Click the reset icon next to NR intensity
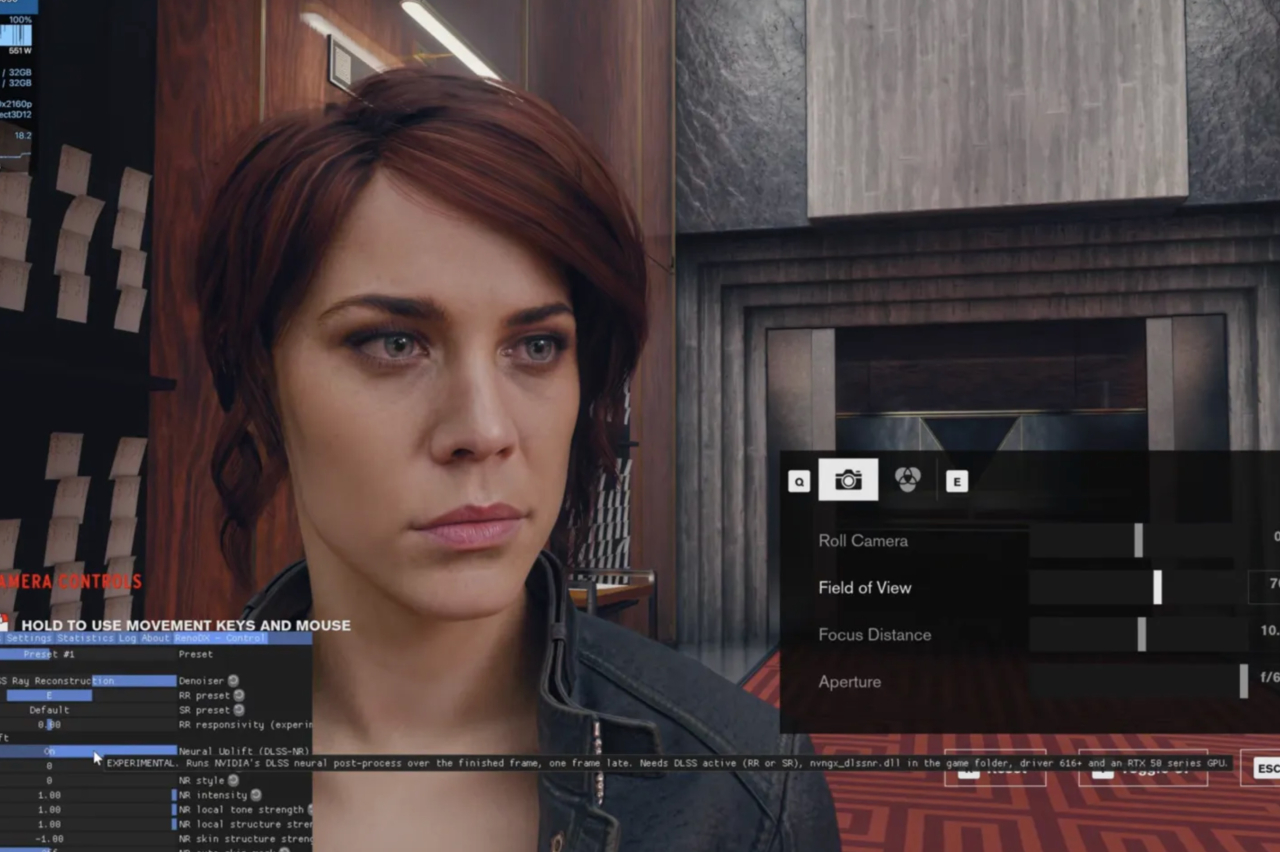1280x852 pixels. coord(255,795)
